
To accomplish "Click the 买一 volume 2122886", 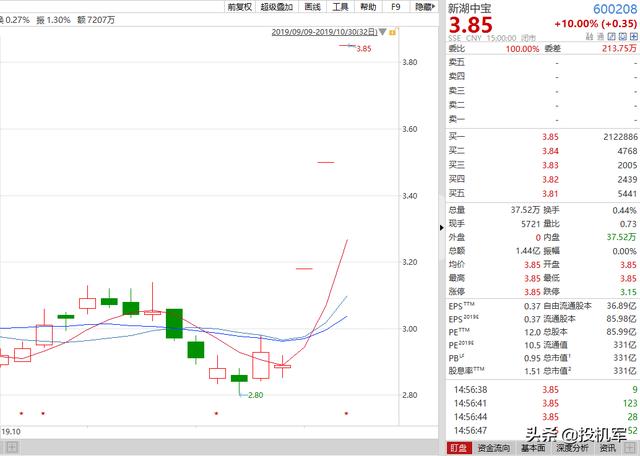I will [620, 137].
